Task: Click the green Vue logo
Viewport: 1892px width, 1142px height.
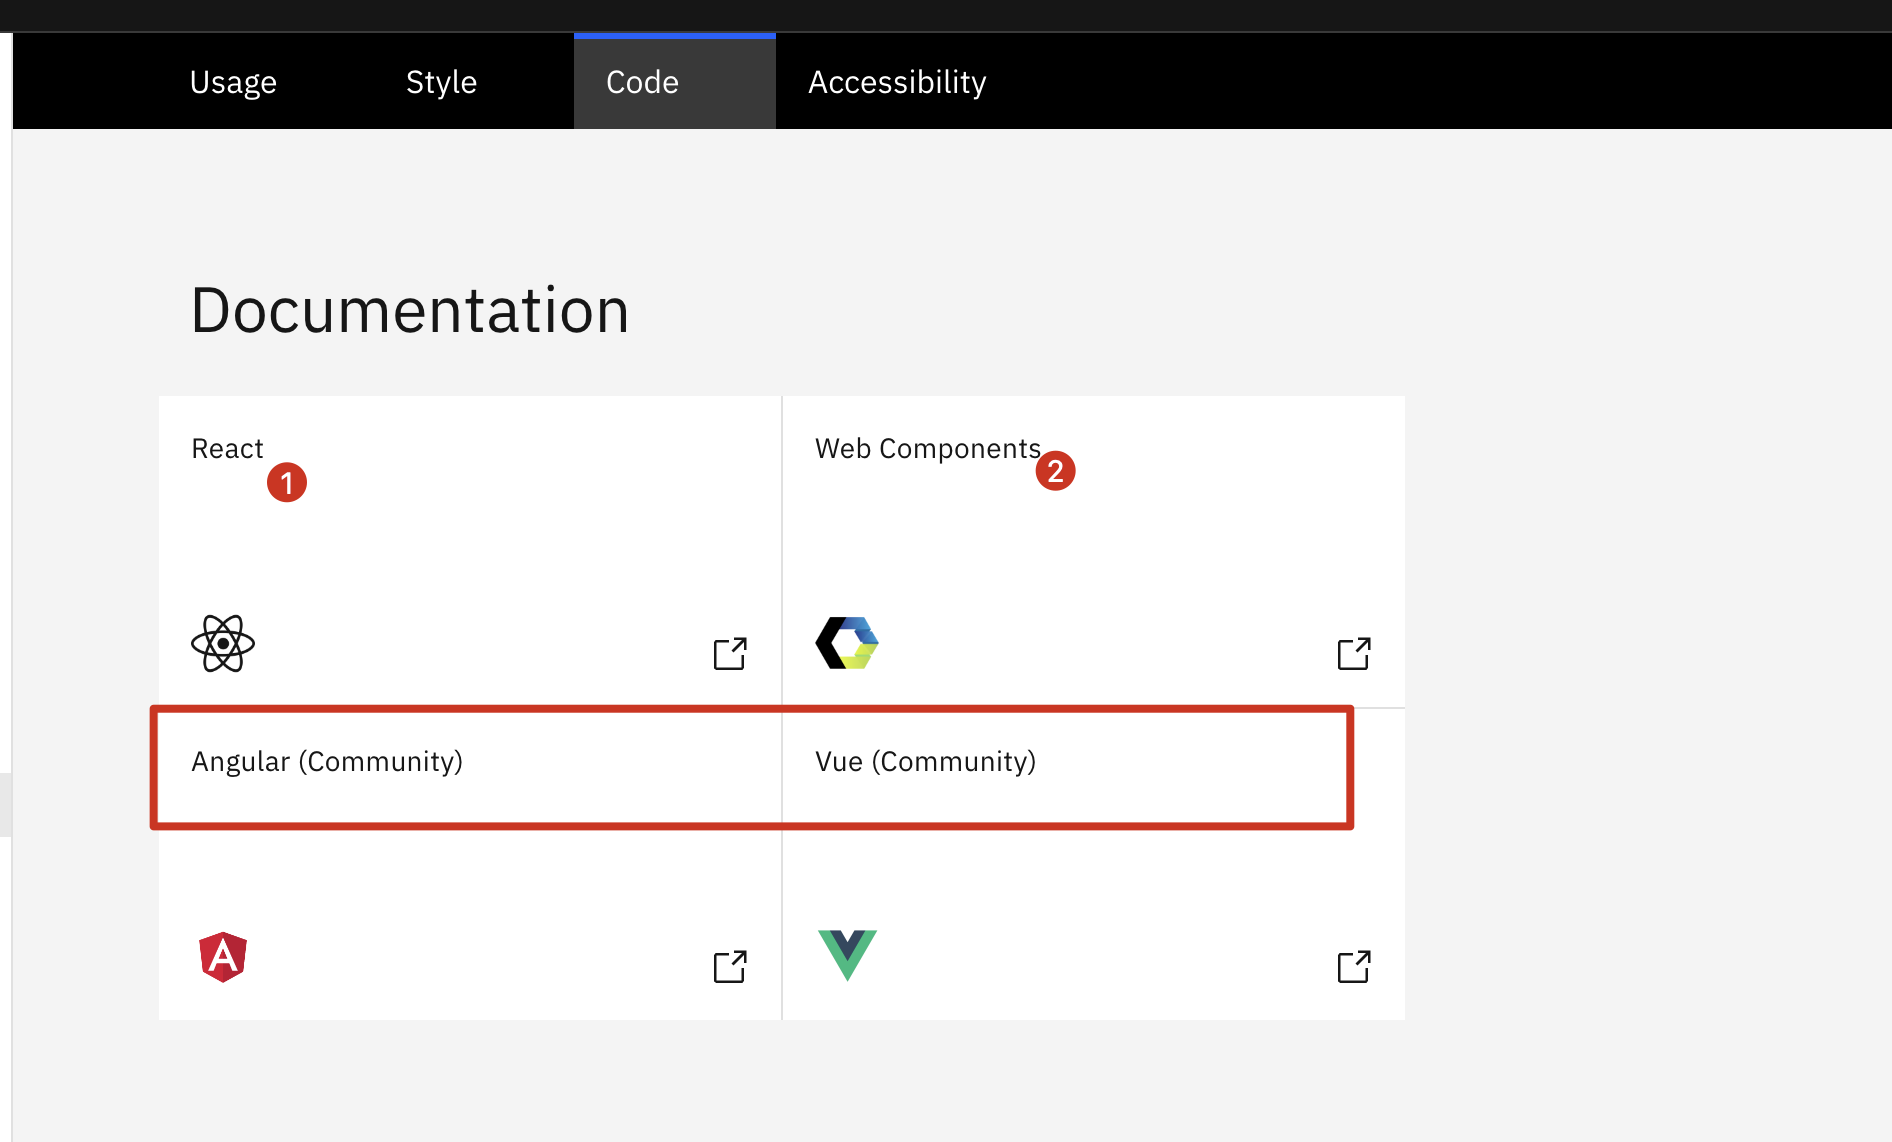Action: tap(847, 954)
